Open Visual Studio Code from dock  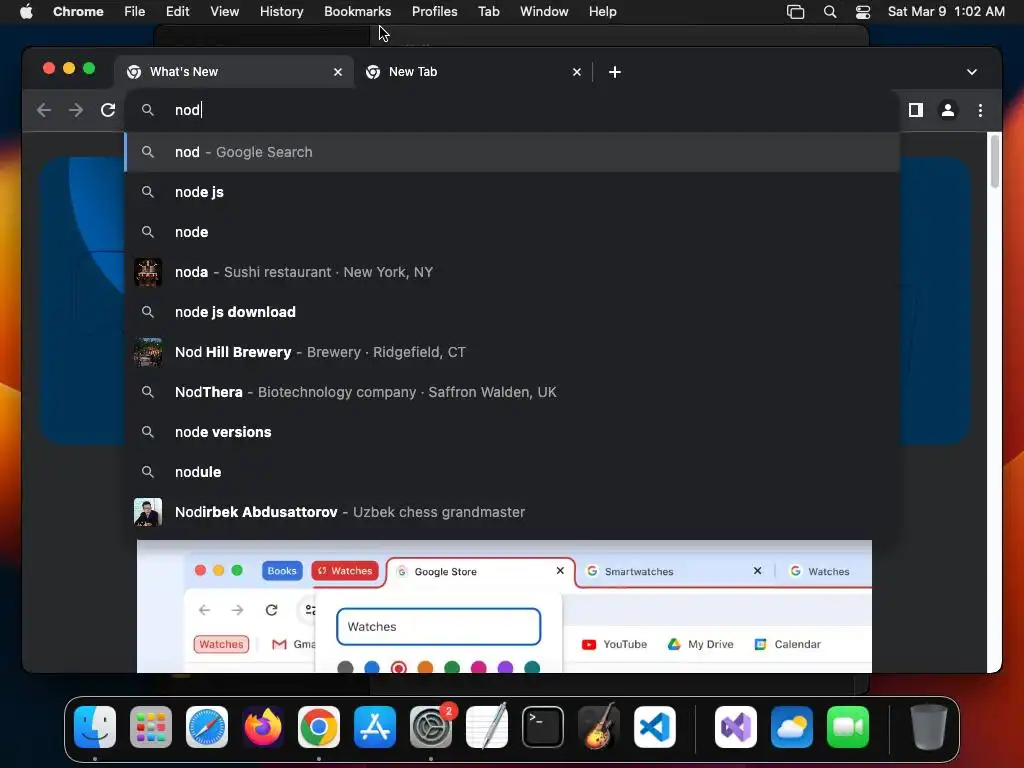pos(655,727)
